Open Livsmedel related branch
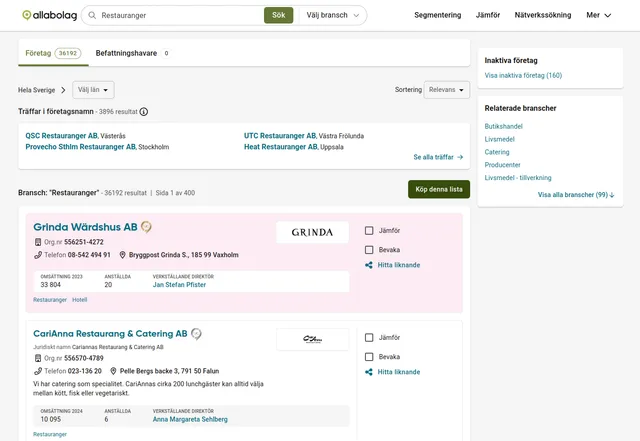 point(500,139)
